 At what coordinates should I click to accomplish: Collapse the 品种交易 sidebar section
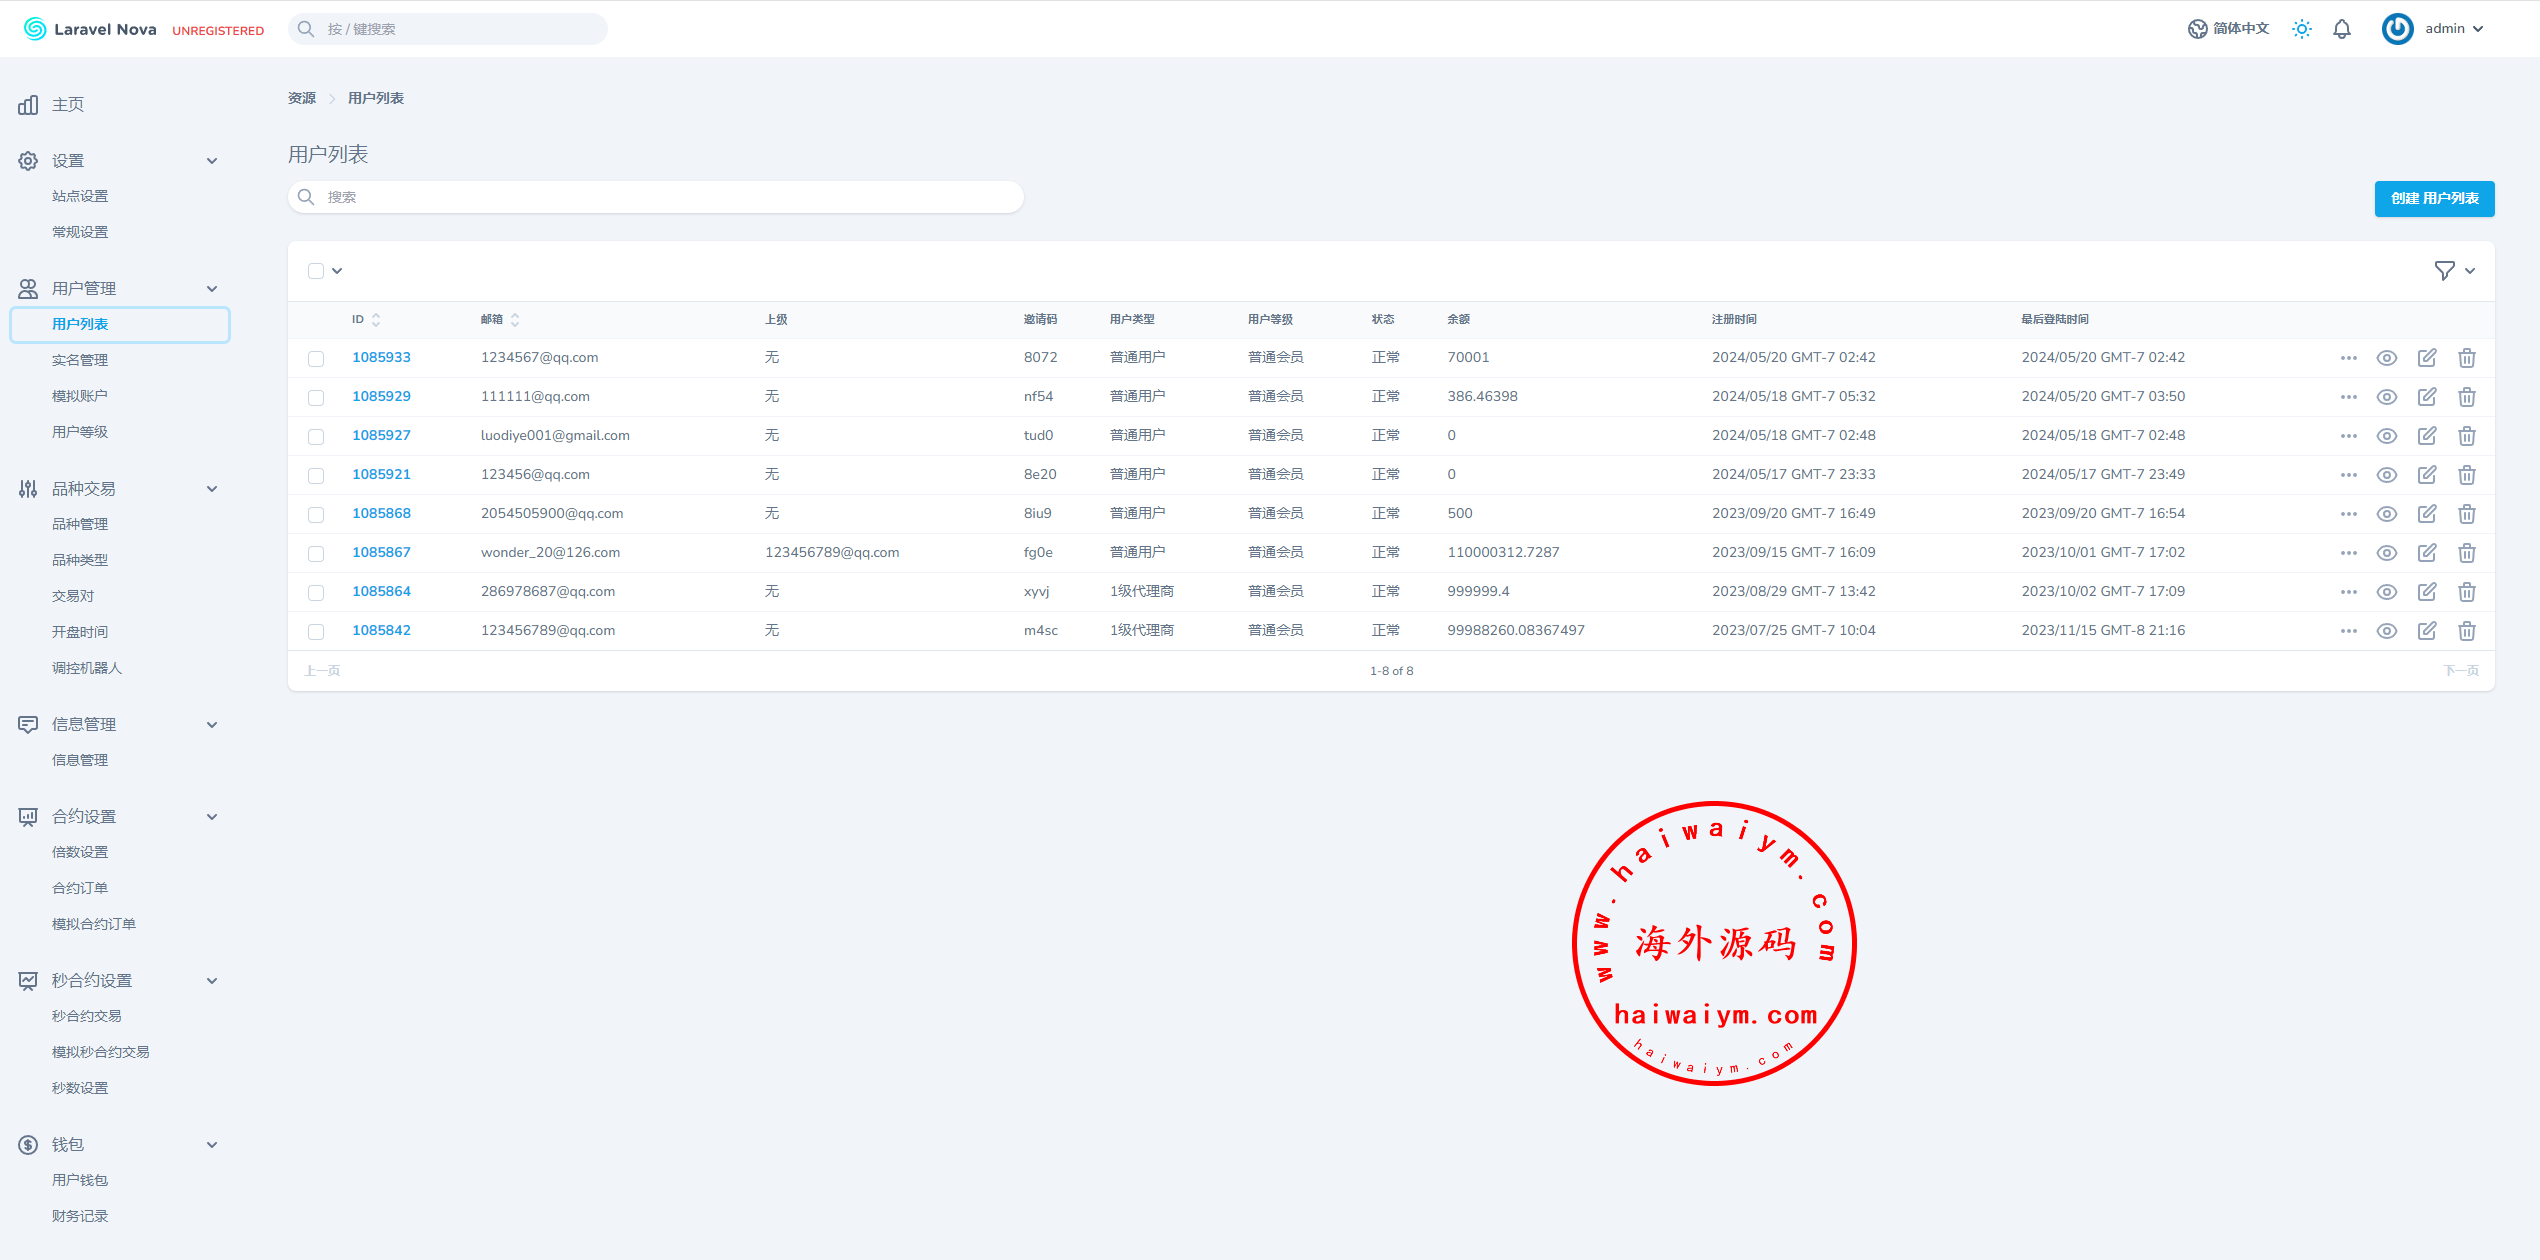pyautogui.click(x=212, y=489)
